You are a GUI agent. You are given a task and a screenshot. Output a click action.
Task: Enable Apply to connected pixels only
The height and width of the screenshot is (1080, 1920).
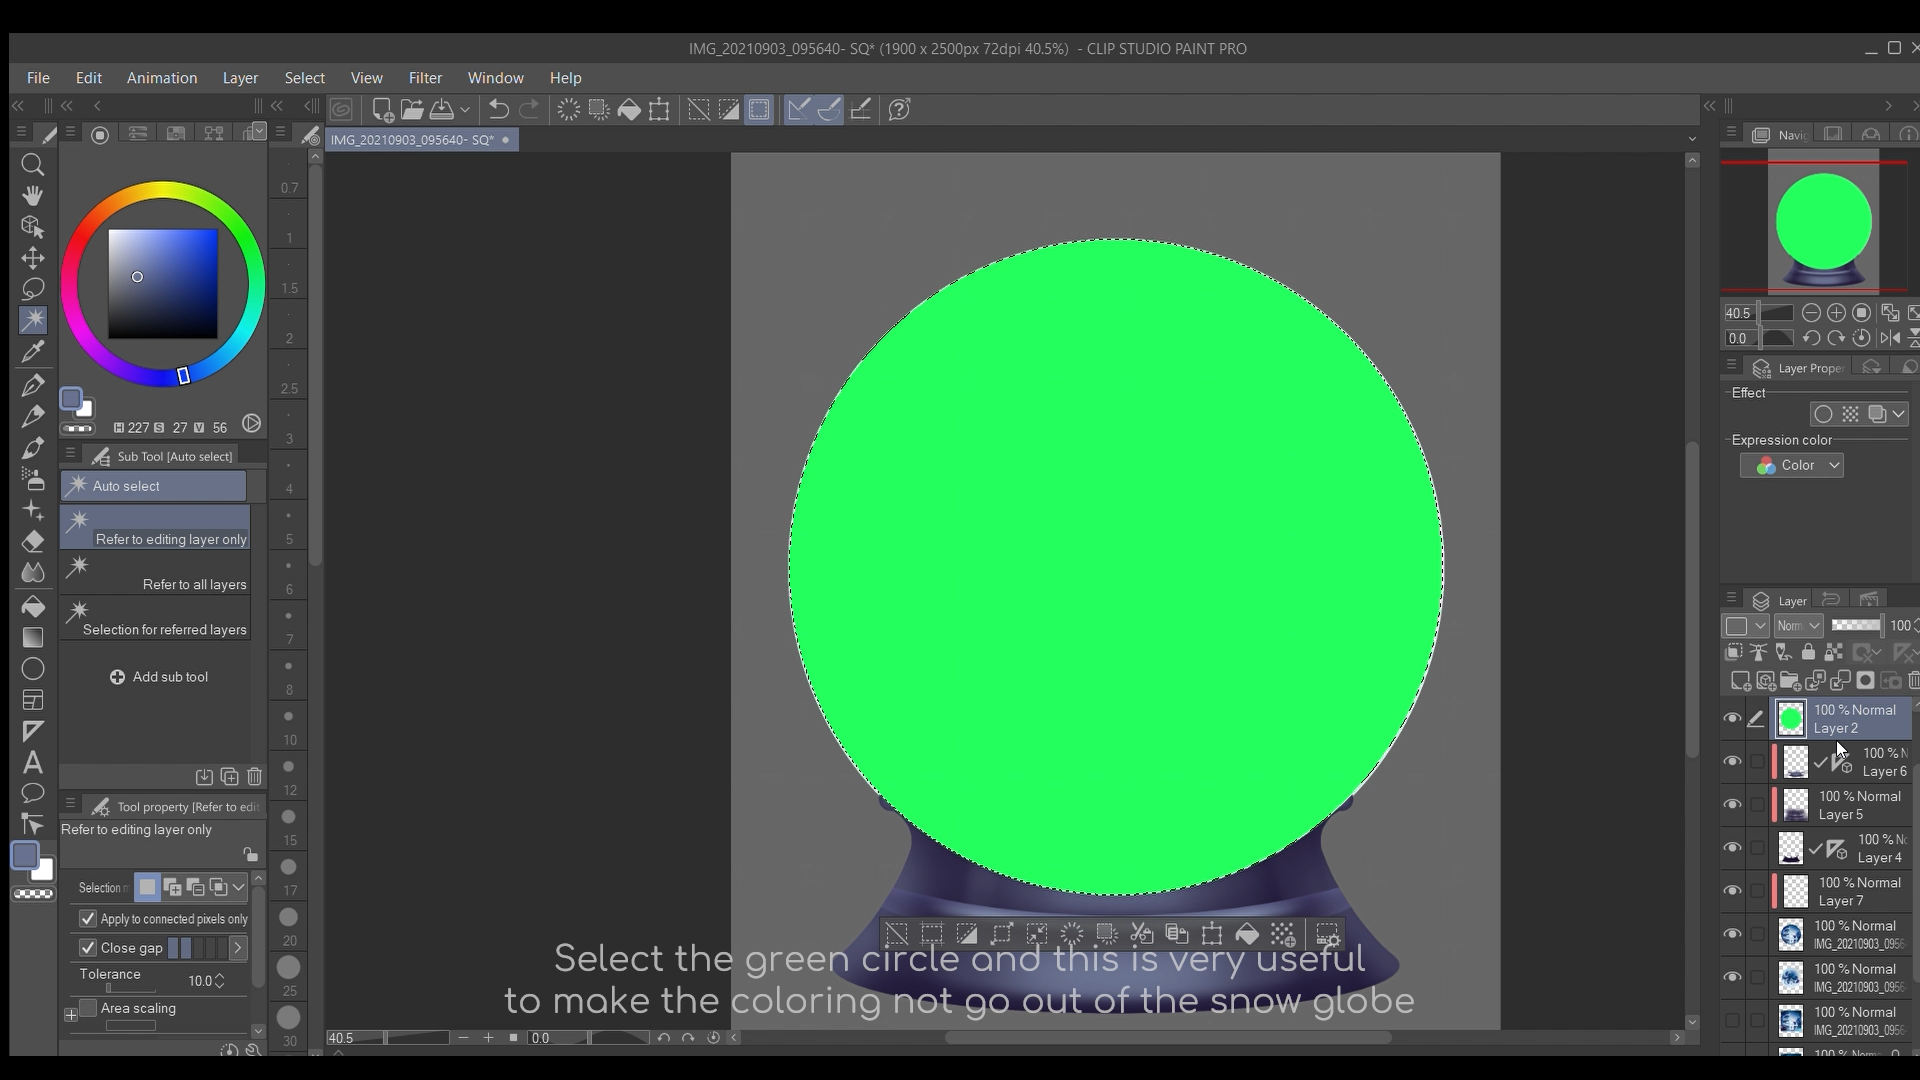[88, 919]
